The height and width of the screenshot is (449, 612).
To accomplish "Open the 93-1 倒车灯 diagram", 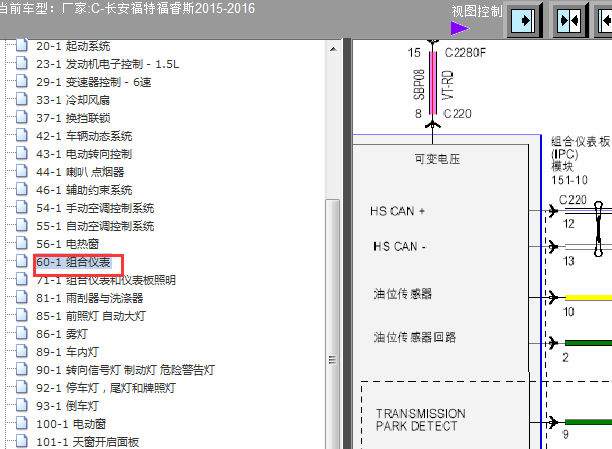I will pos(68,406).
